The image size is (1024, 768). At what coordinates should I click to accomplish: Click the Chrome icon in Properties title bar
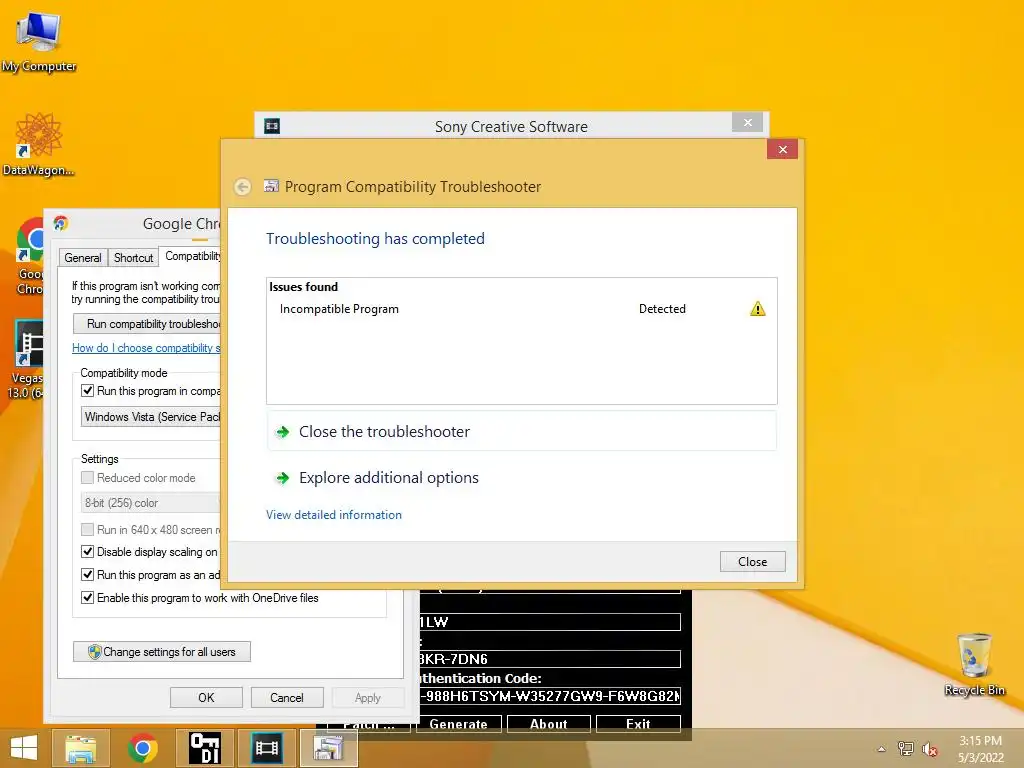[x=61, y=223]
